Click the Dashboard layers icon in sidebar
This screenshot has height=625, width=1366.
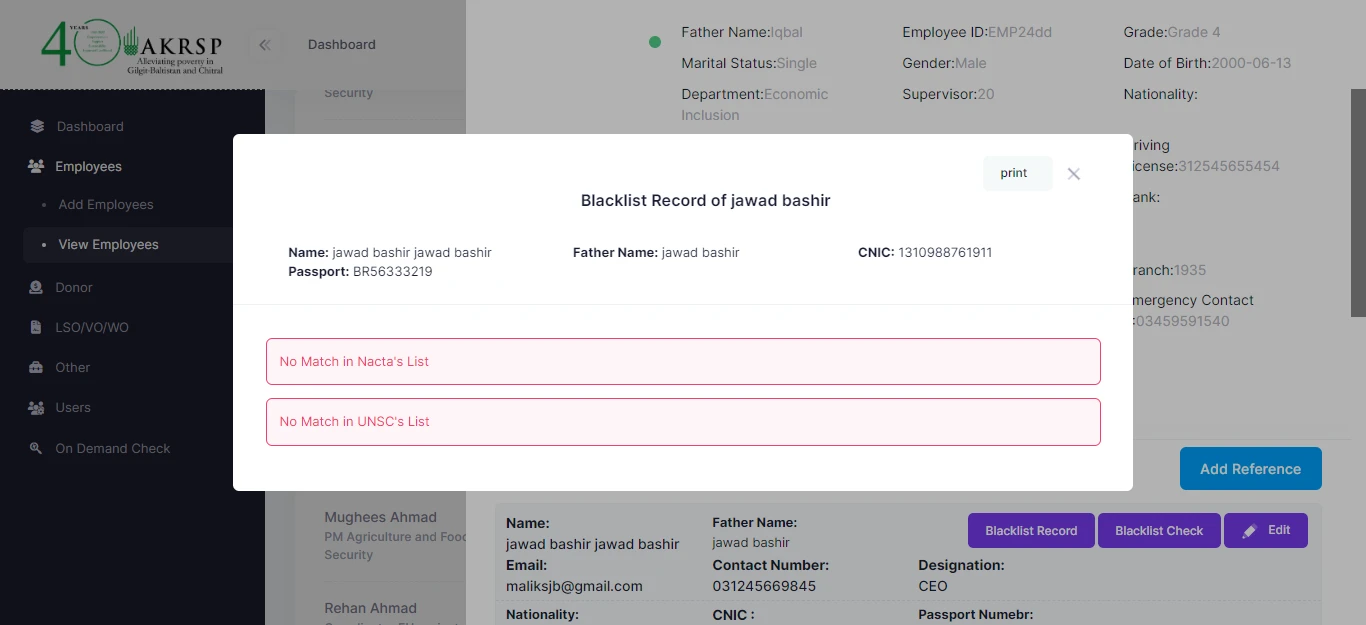(x=37, y=126)
